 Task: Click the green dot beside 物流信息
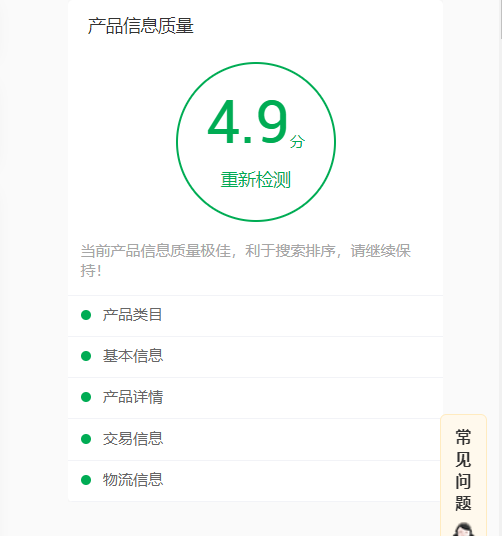coord(86,480)
